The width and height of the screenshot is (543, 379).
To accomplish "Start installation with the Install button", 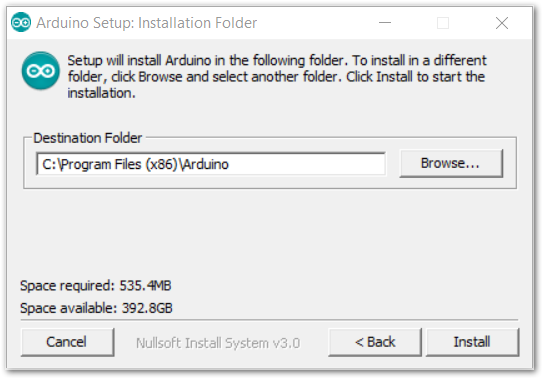I will pos(472,342).
